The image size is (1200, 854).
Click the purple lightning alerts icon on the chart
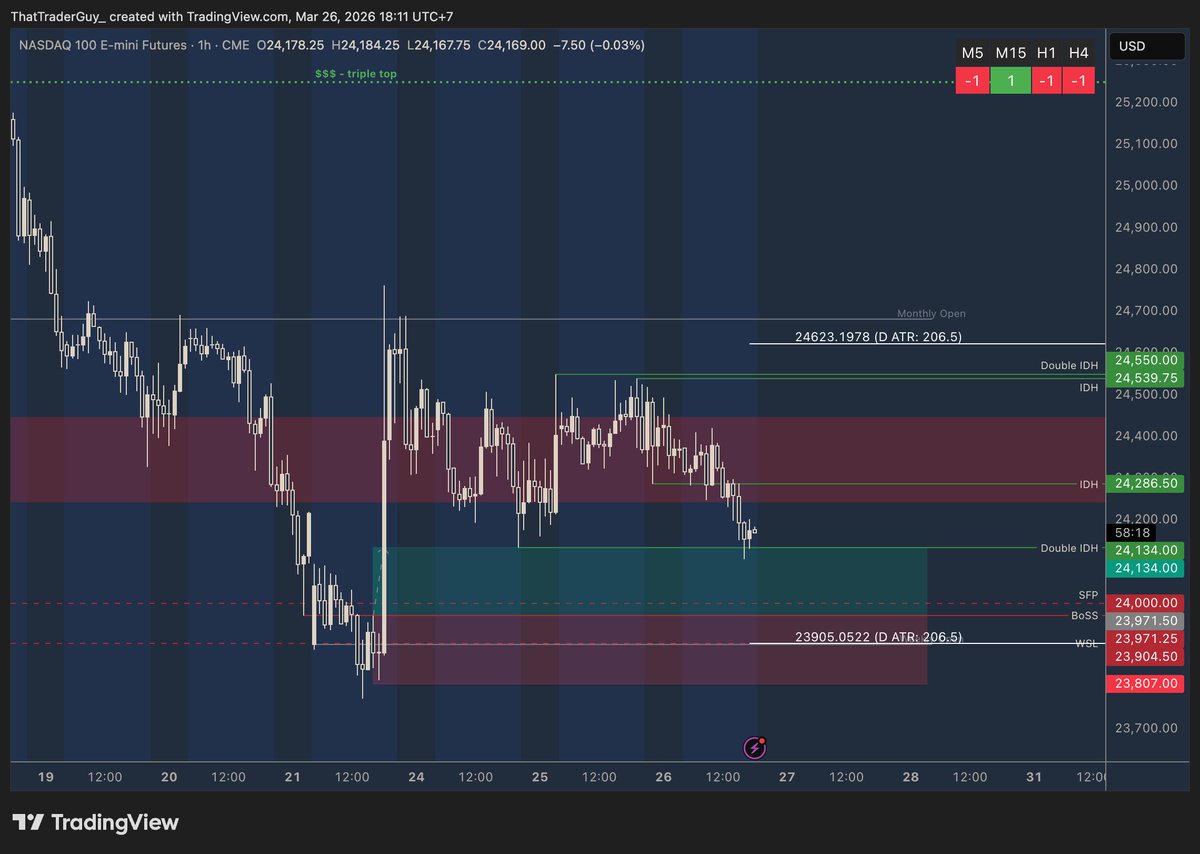coord(754,748)
